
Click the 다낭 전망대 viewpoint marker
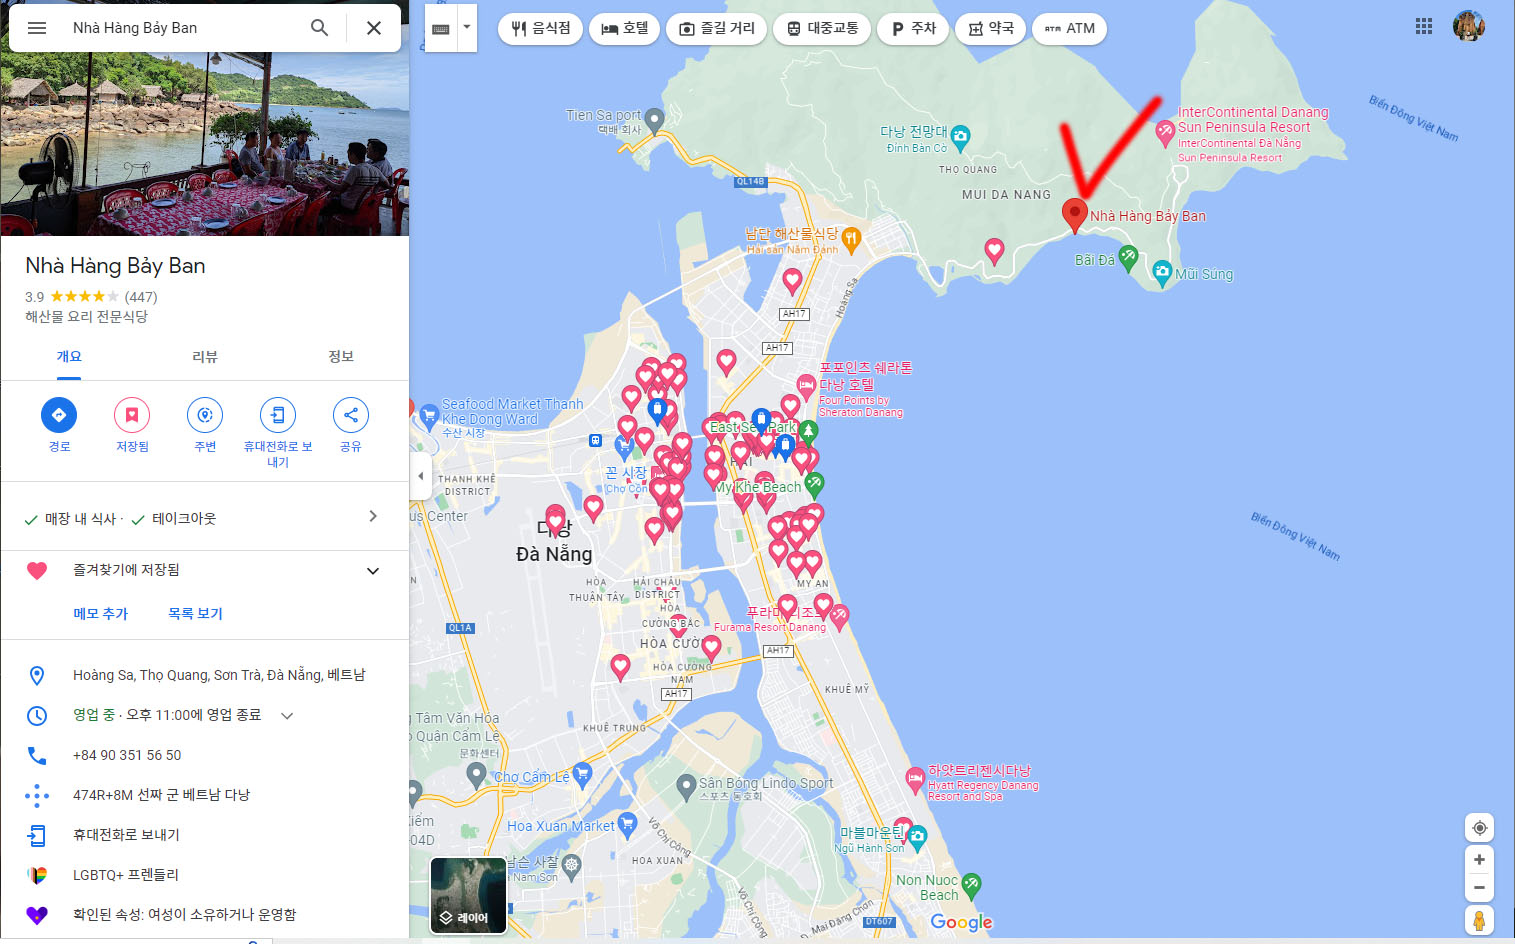[960, 136]
